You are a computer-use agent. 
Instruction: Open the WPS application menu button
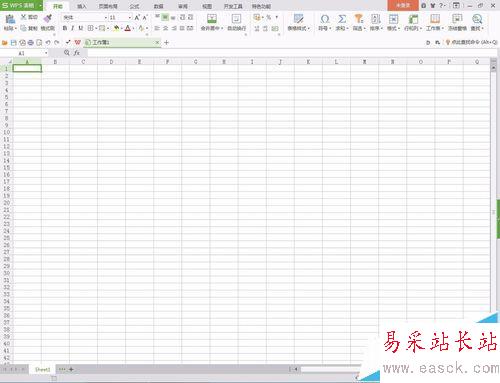(21, 6)
